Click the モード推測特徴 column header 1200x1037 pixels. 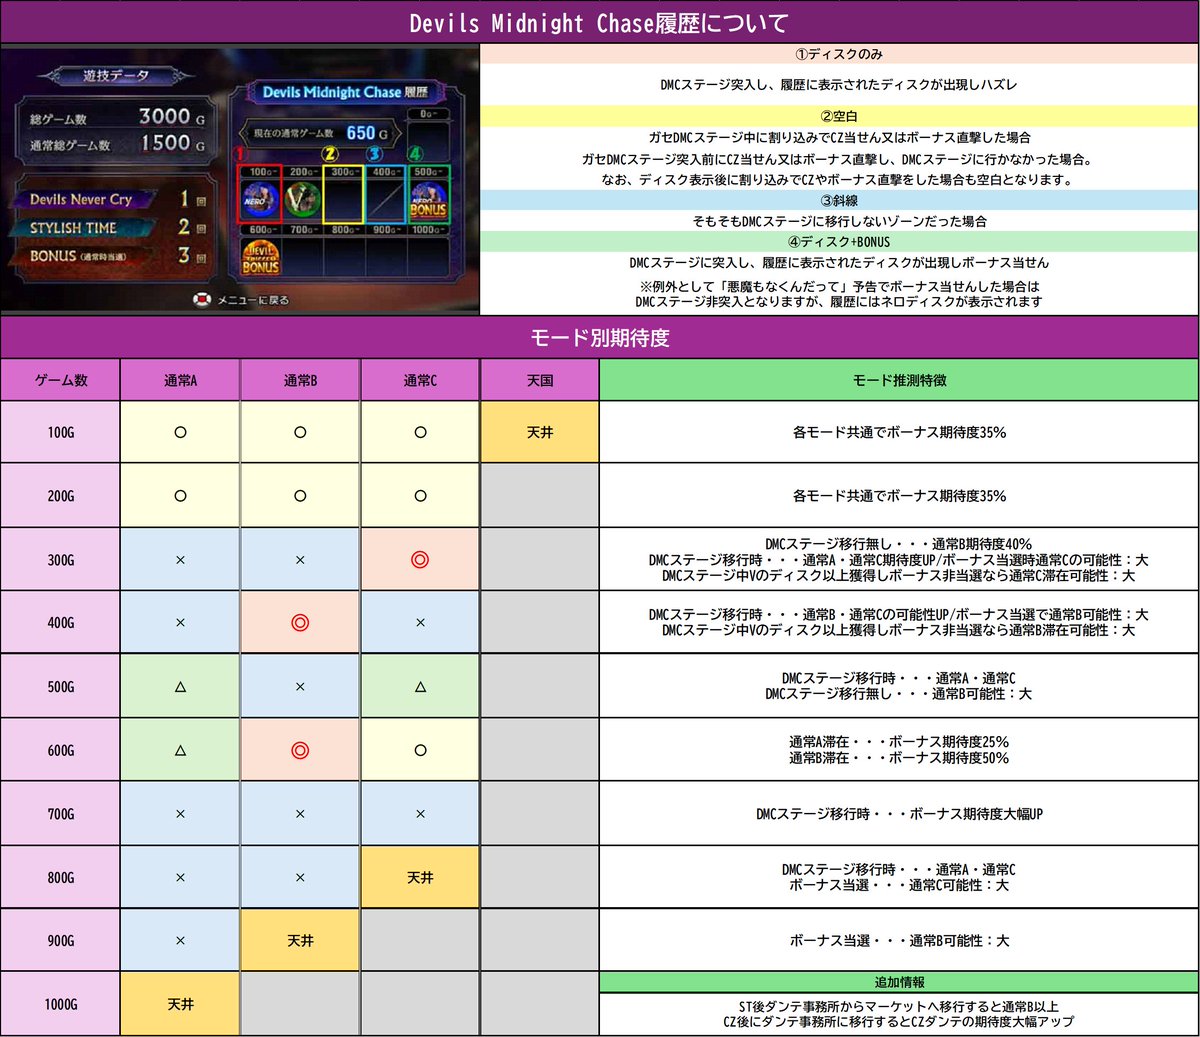click(x=899, y=380)
